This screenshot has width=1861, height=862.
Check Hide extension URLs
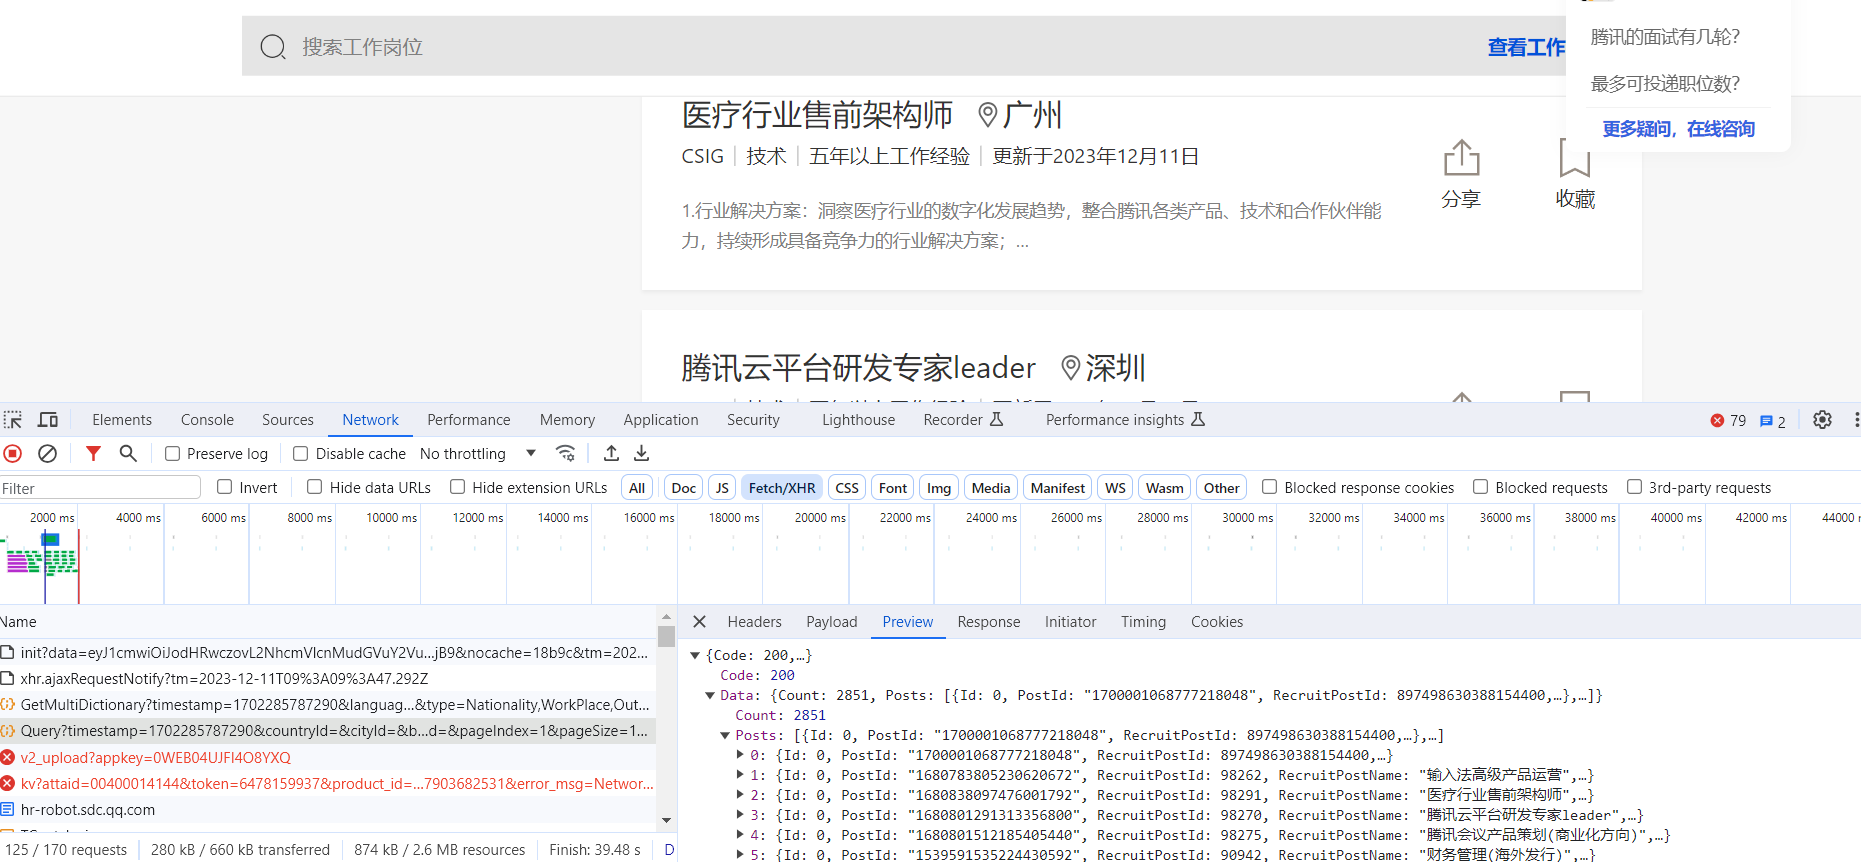[458, 487]
